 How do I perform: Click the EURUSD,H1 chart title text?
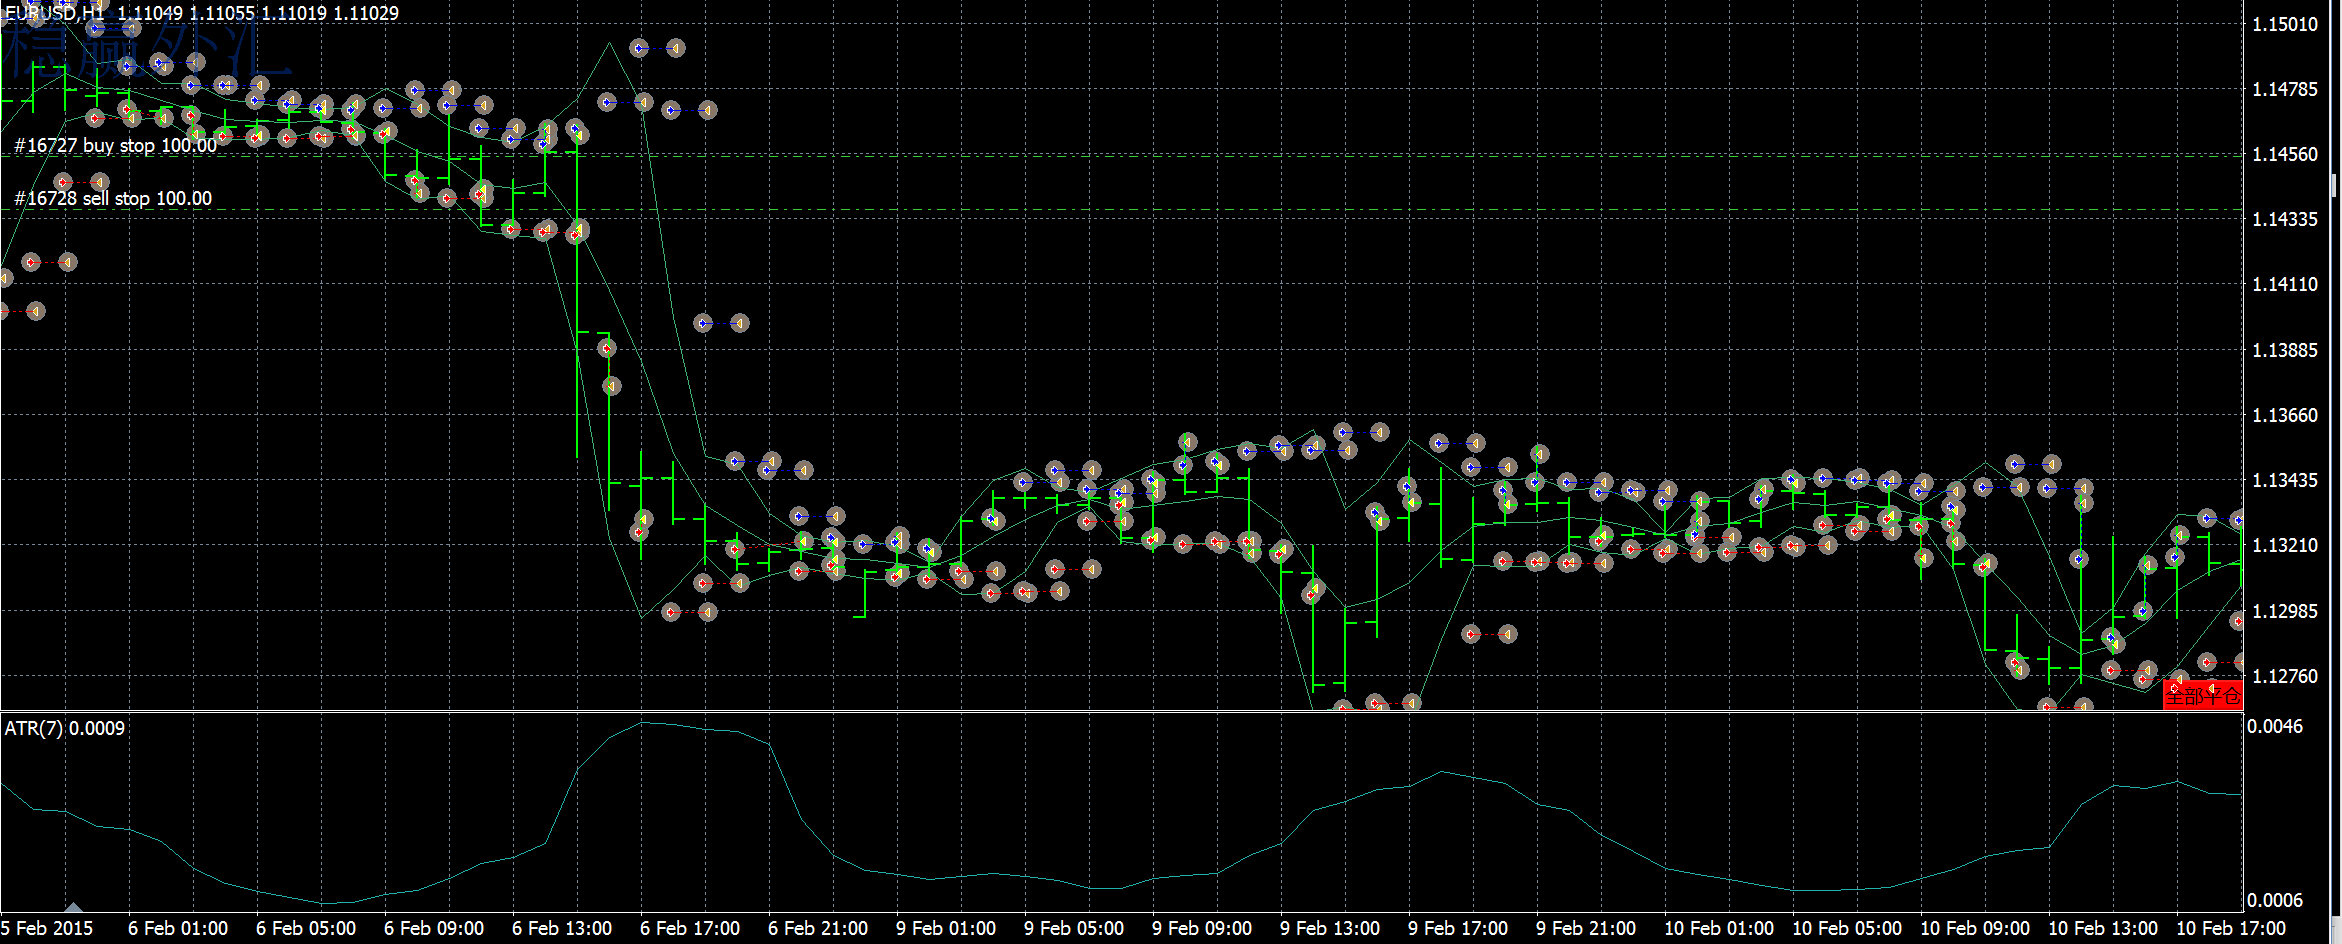click(55, 13)
